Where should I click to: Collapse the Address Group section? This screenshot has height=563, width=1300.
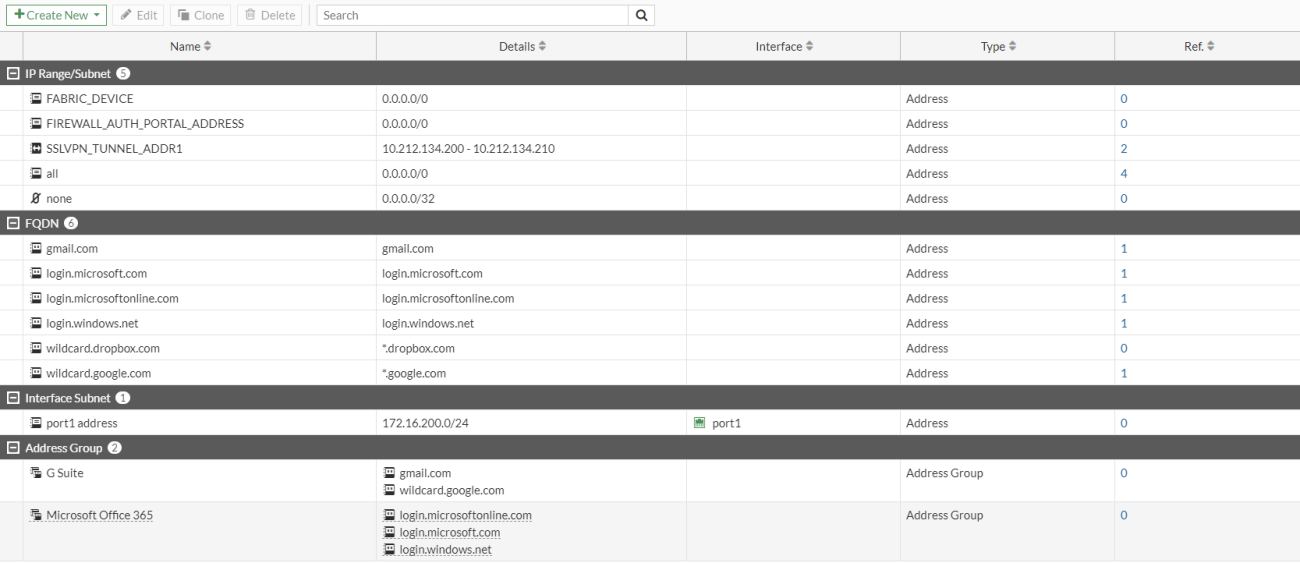pyautogui.click(x=12, y=448)
